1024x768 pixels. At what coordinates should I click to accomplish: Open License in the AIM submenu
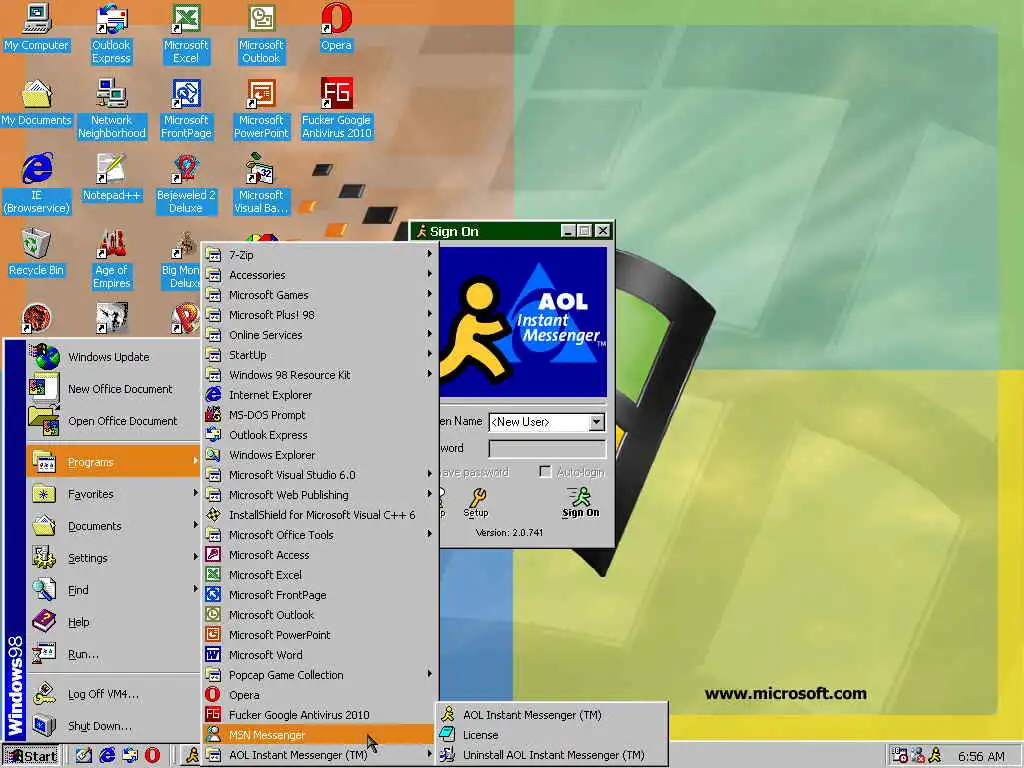[552, 735]
